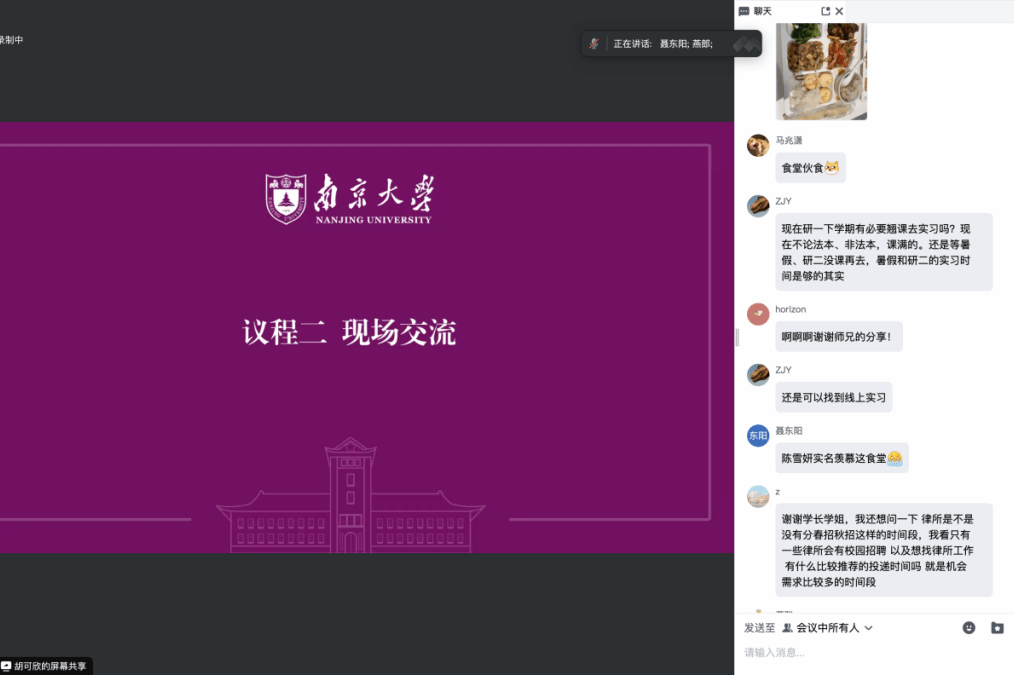This screenshot has height=675, width=1014.
Task: Select the 还是可以找到线上实习 message bubble
Action: pos(834,397)
